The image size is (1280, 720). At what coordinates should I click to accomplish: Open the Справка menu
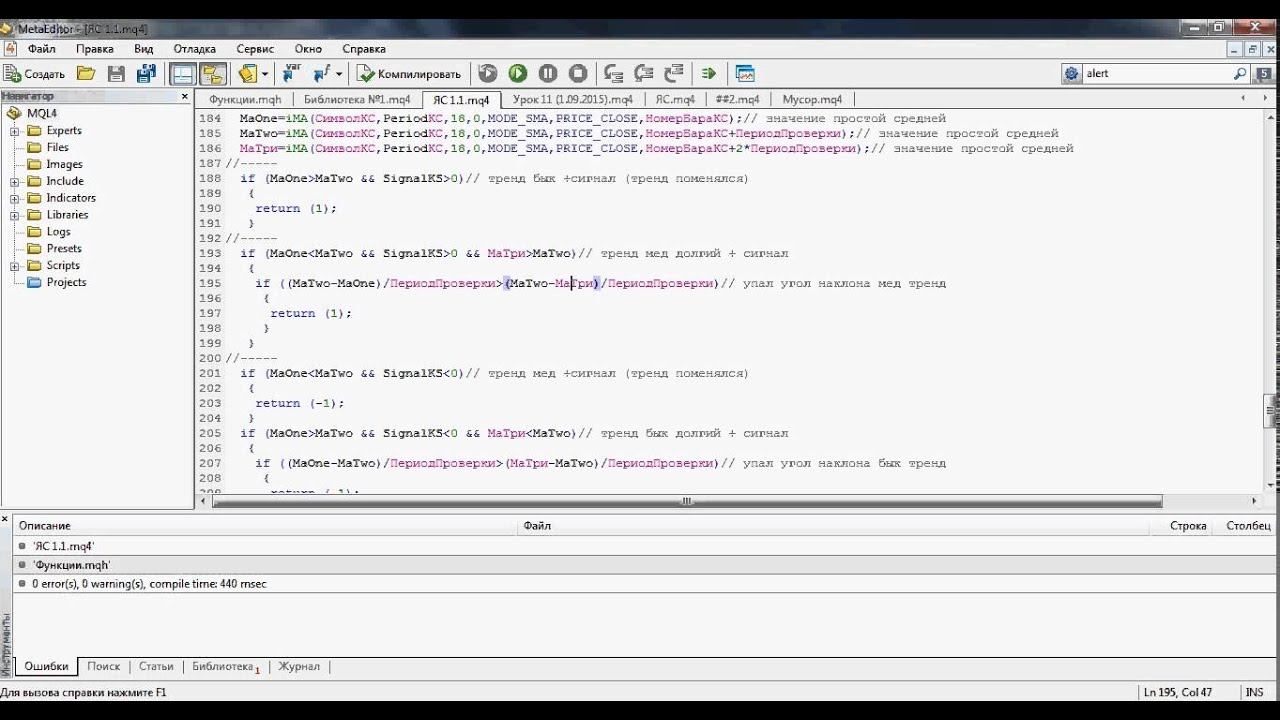[364, 48]
